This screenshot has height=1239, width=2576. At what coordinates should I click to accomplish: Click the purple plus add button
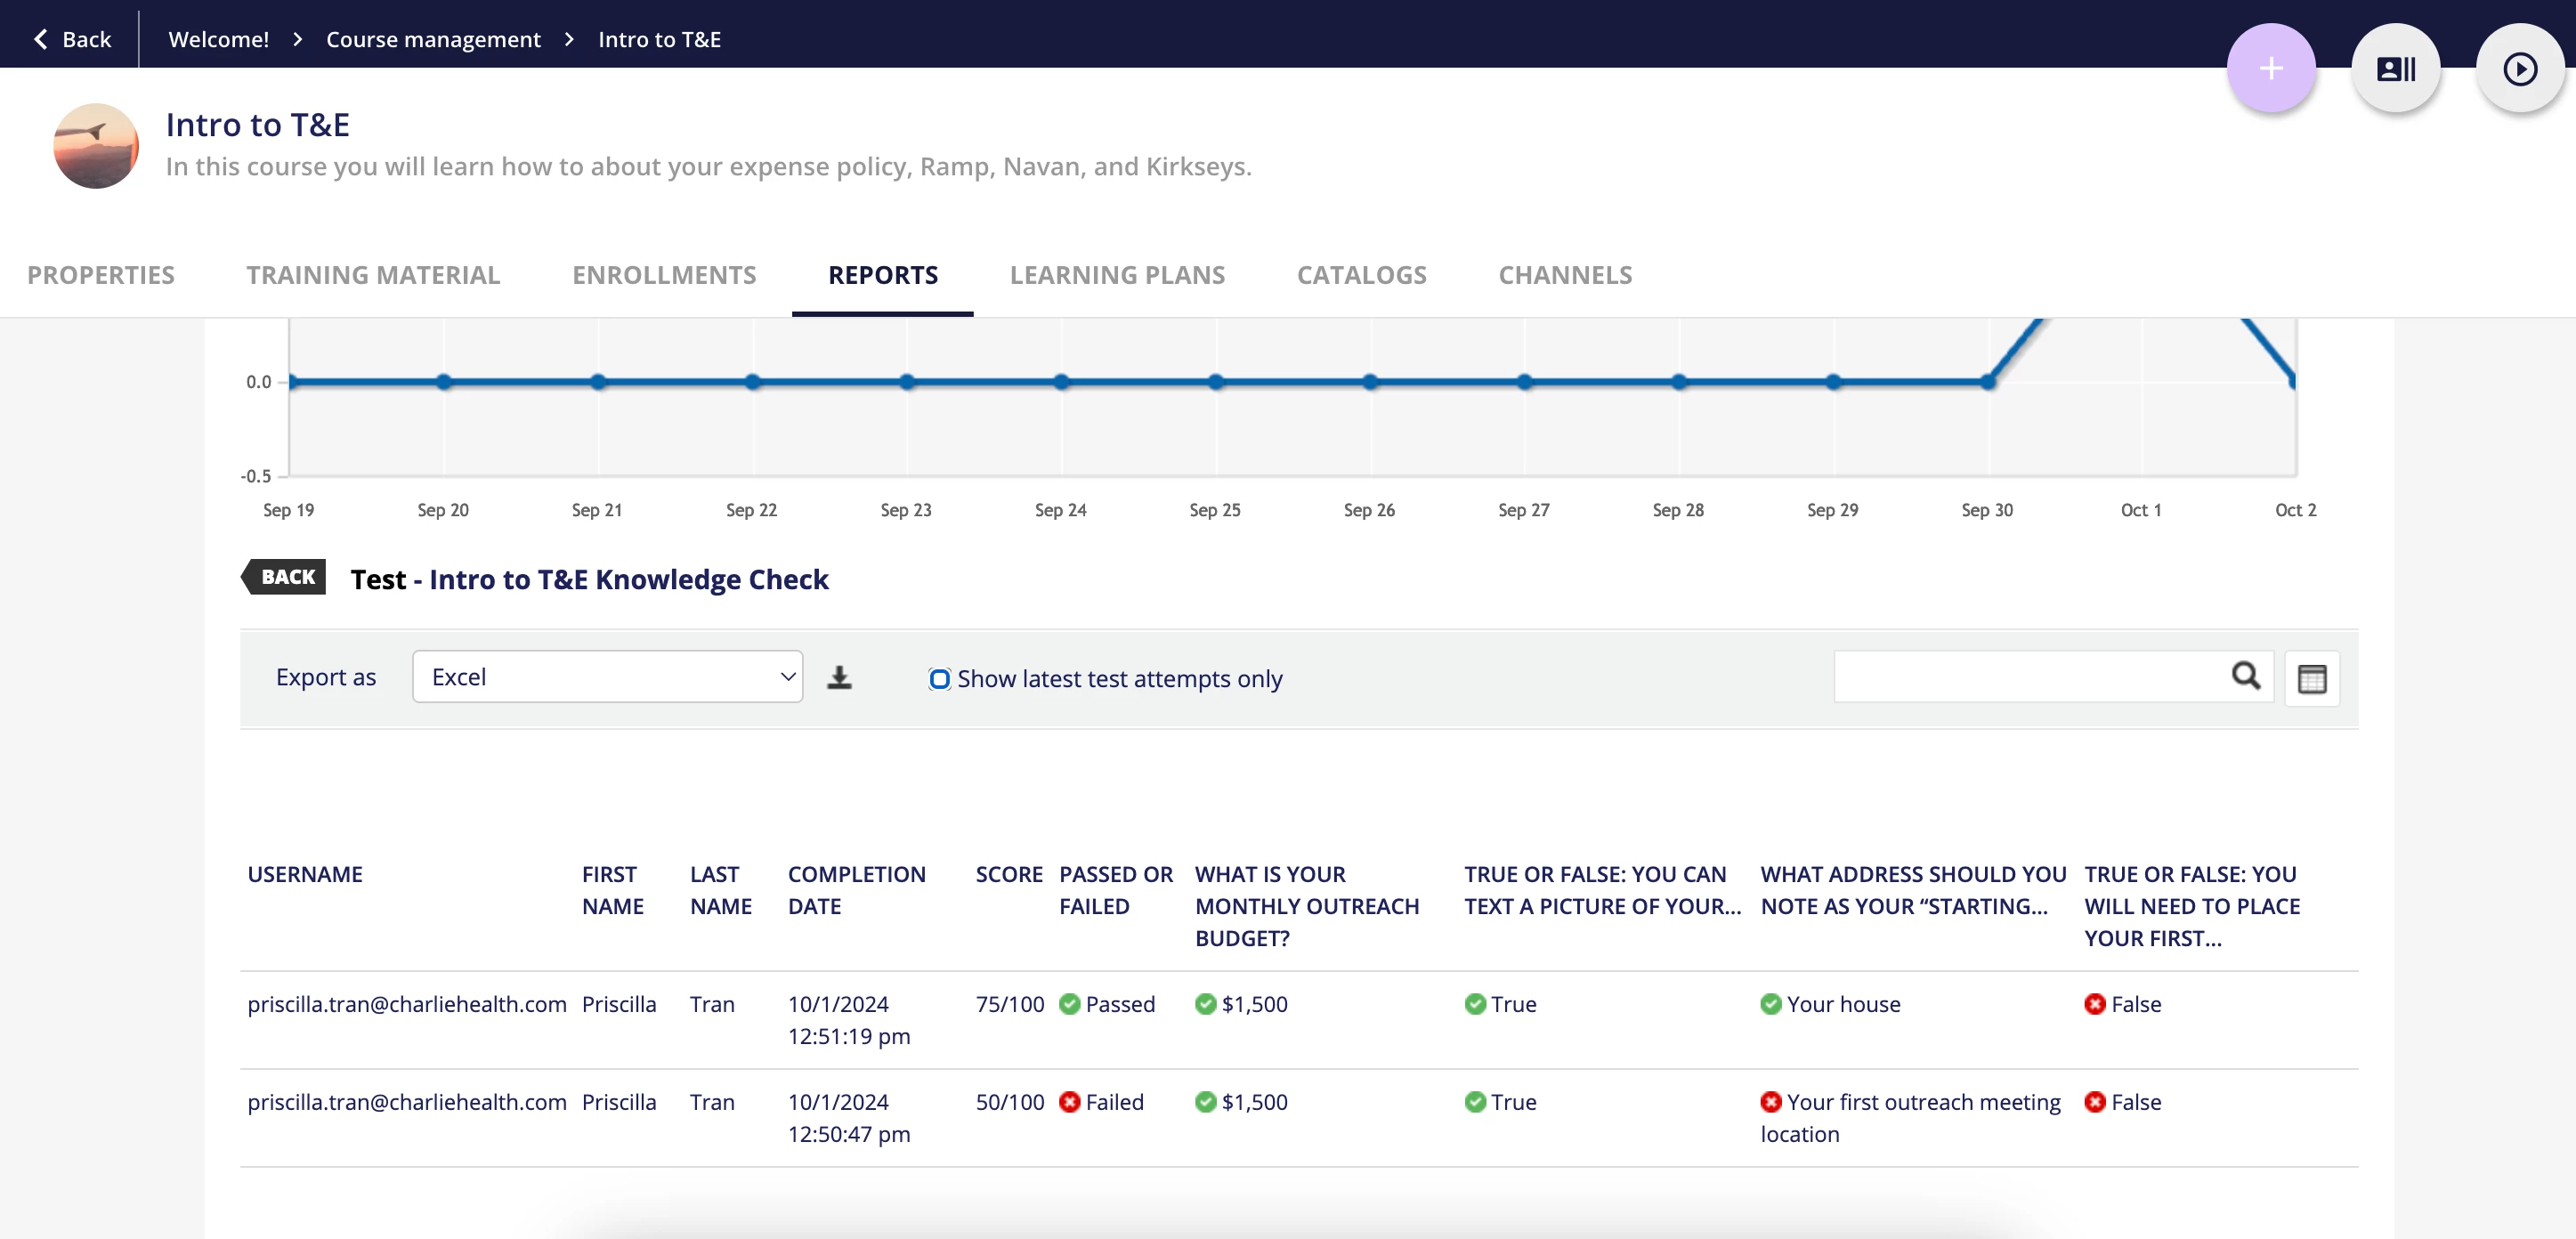point(2270,69)
